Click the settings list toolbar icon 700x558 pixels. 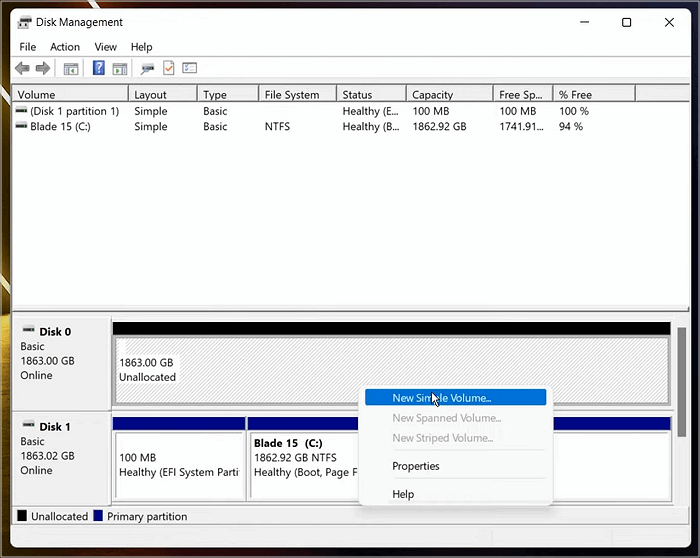189,68
